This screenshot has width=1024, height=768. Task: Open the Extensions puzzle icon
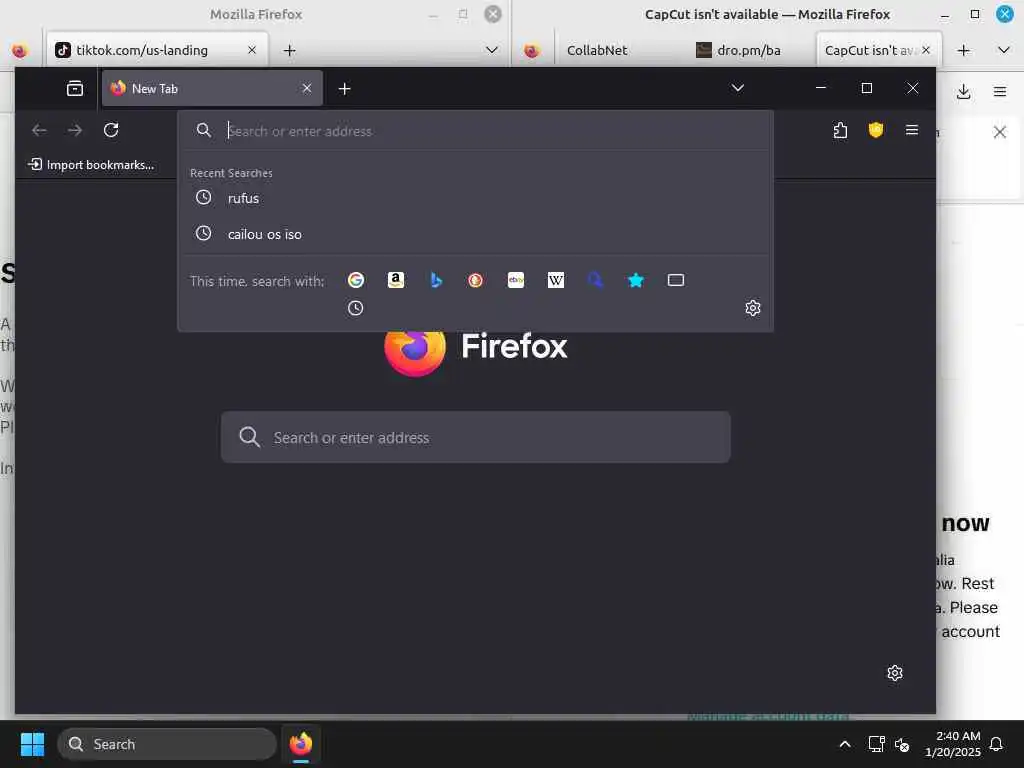tap(840, 130)
